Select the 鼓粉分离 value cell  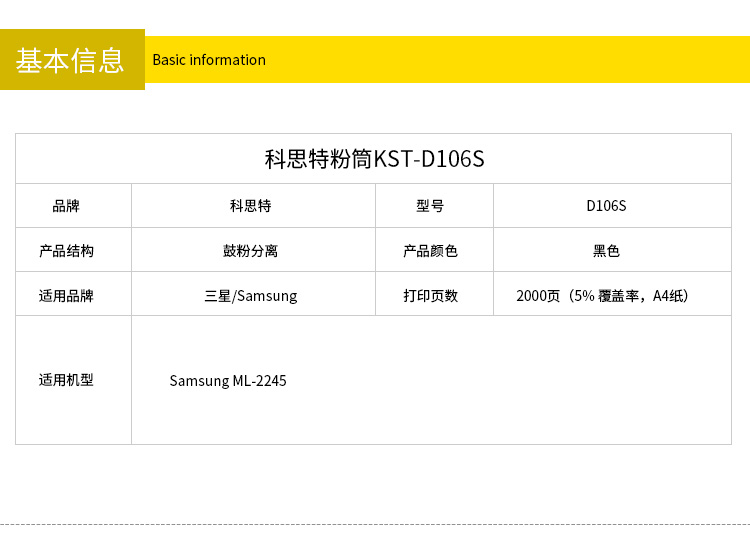coord(251,251)
